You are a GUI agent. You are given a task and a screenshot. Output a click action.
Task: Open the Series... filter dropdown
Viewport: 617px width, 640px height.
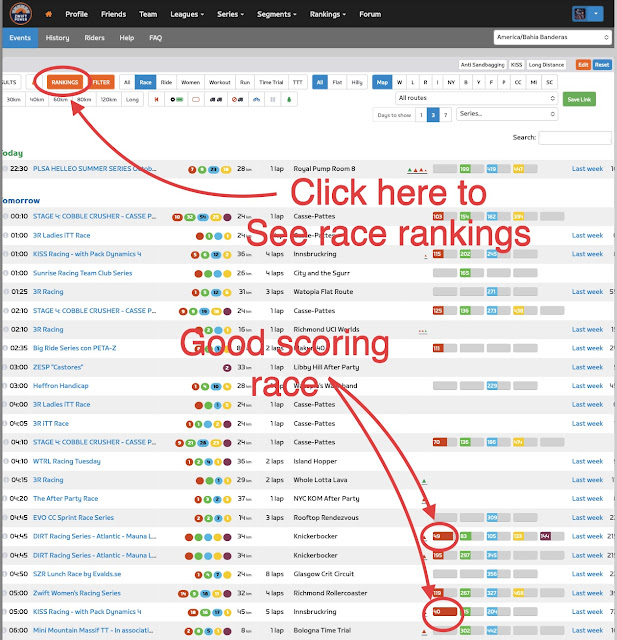(507, 114)
